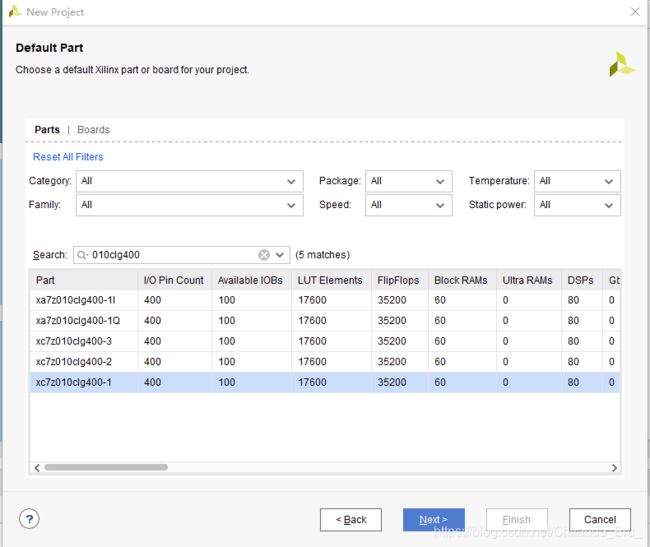Sort by DSPs column header
Viewport: 650px width, 547px height.
pyautogui.click(x=582, y=280)
